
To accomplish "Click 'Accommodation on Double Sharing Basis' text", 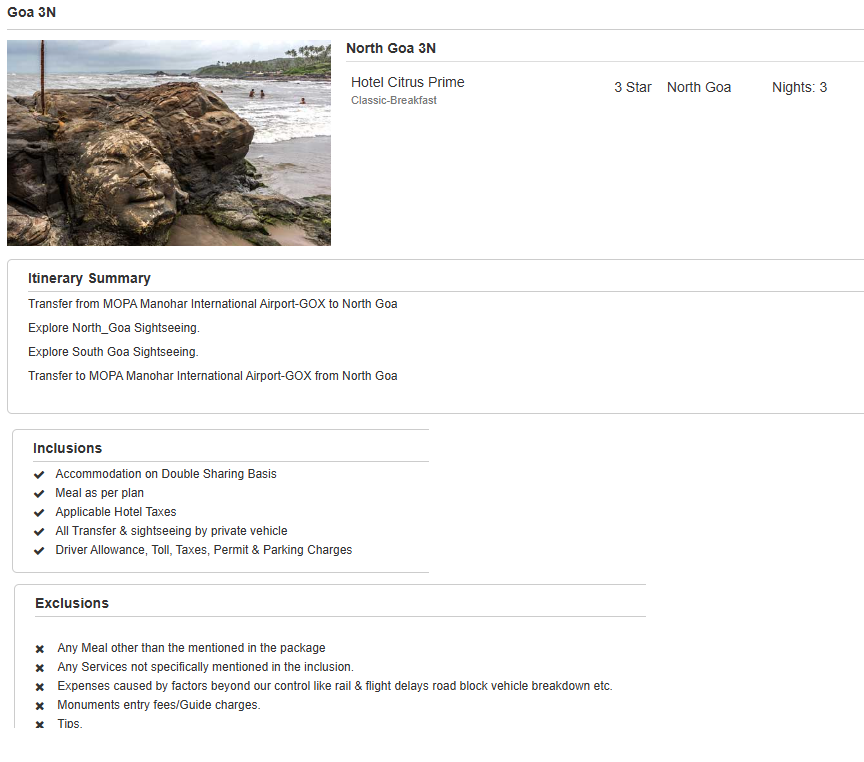I will coord(166,474).
